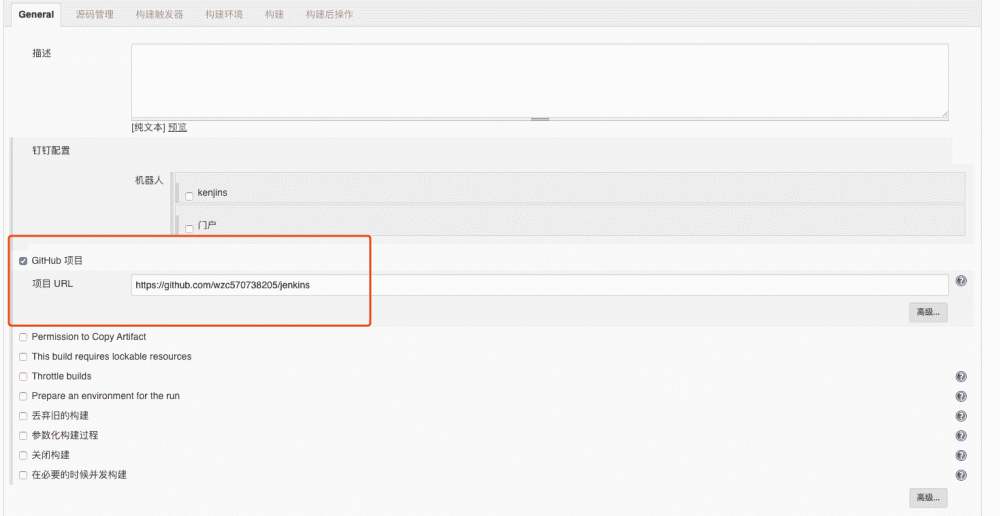1000x516 pixels.
Task: Enable the kenjins robot checkbox
Action: pyautogui.click(x=189, y=196)
